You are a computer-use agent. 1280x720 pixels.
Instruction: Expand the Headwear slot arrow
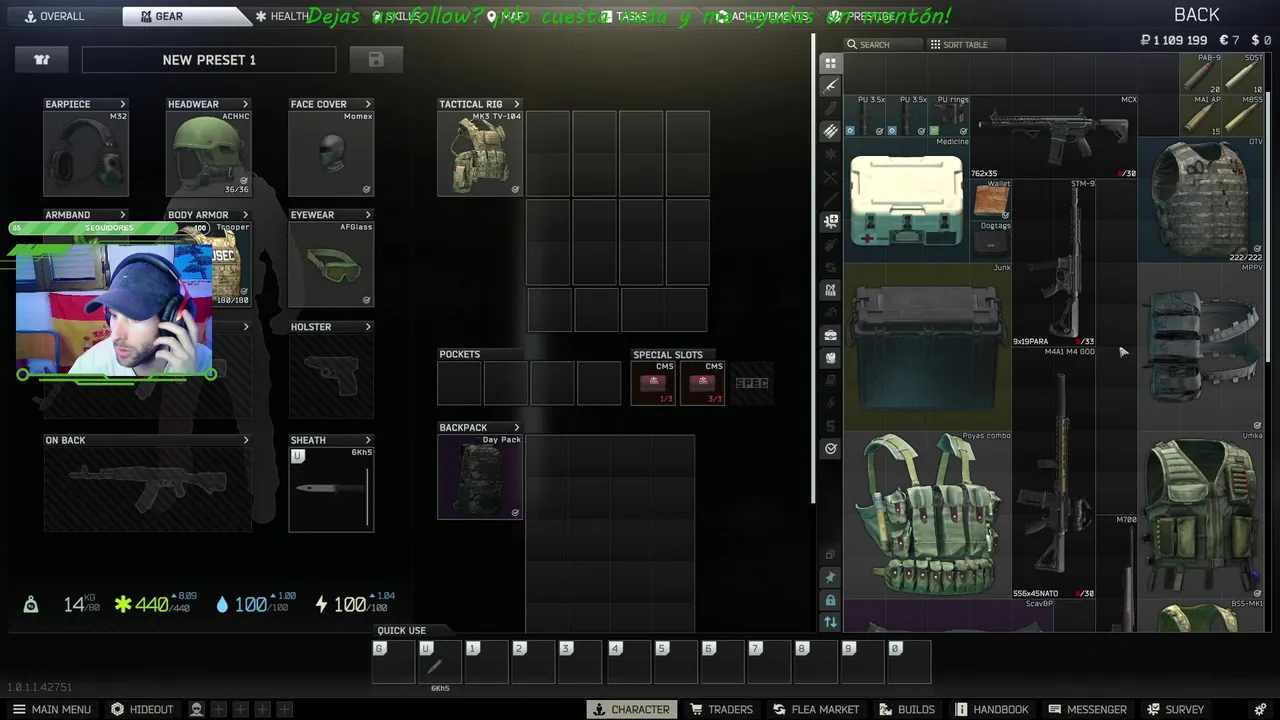245,104
